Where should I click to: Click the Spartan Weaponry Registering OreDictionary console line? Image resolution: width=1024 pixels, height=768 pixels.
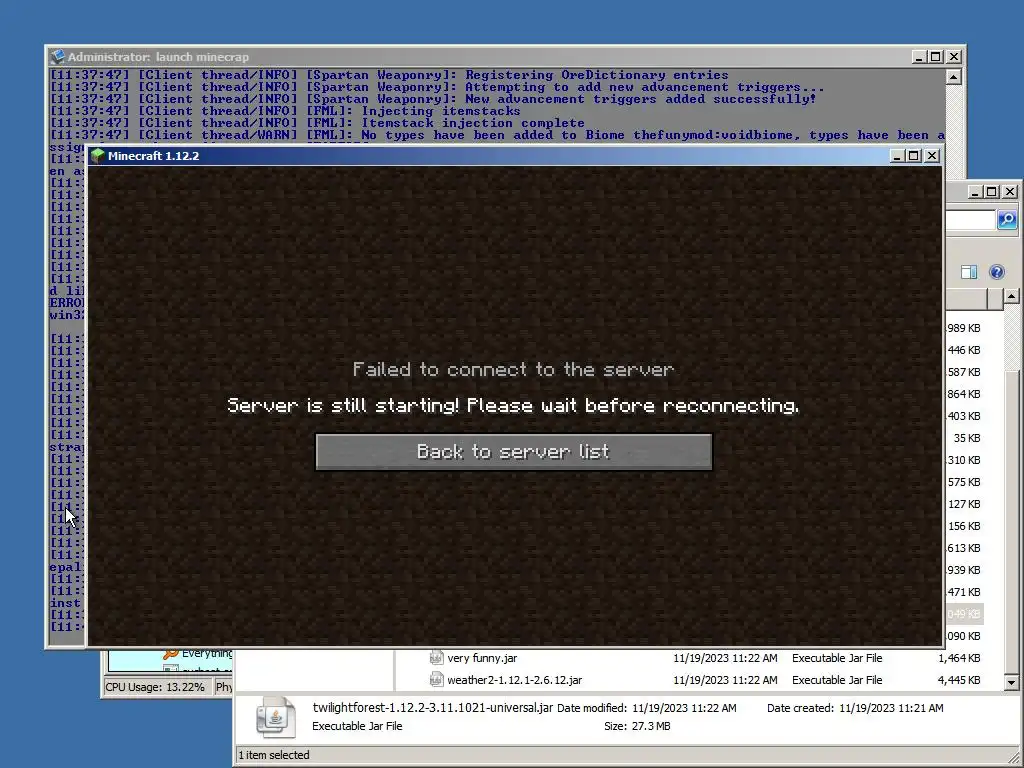[x=389, y=75]
